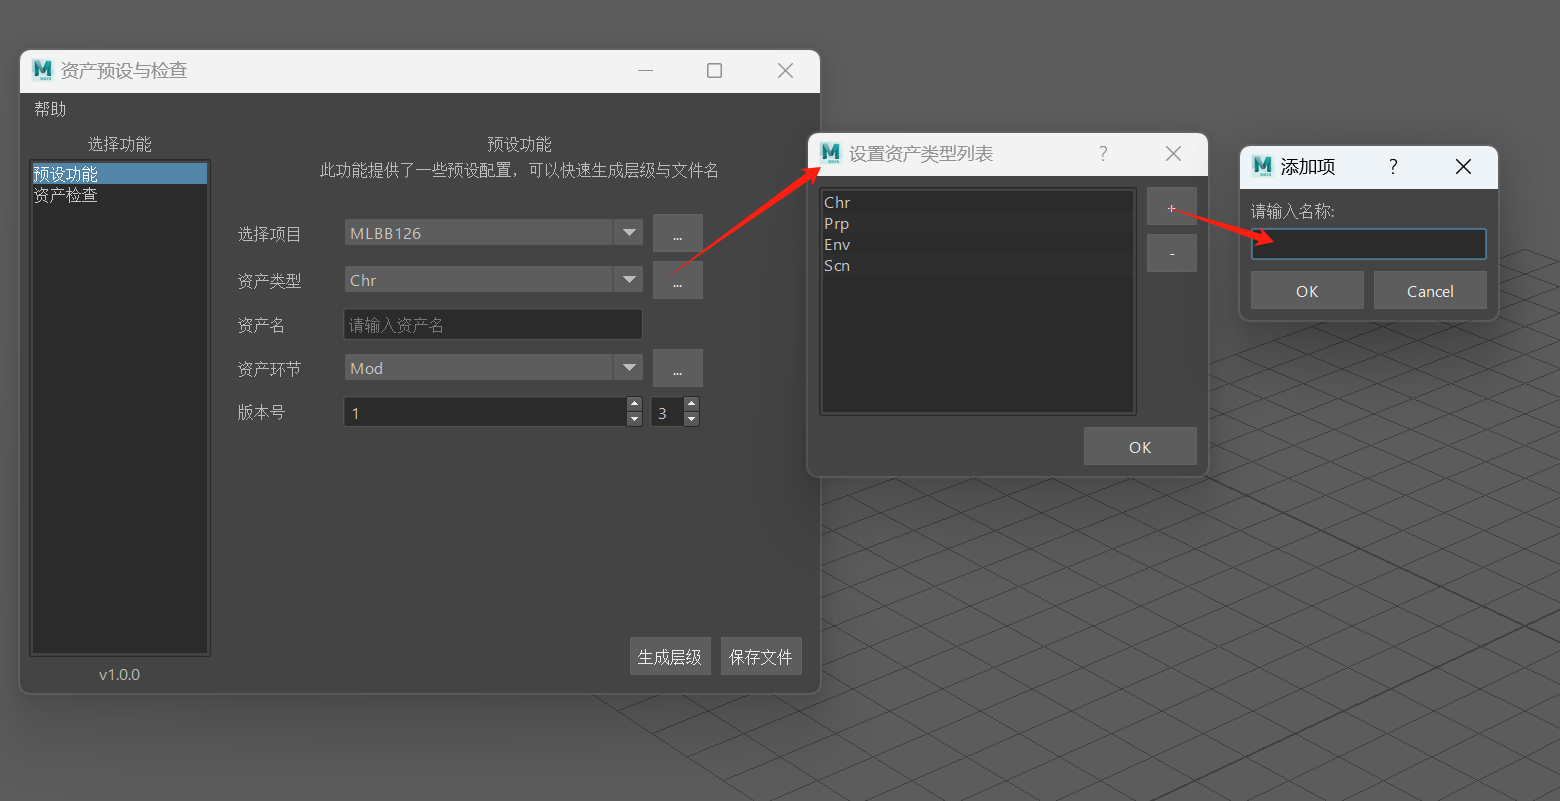Maximize the 资产预设与检查 window
The width and height of the screenshot is (1560, 801).
[x=714, y=70]
